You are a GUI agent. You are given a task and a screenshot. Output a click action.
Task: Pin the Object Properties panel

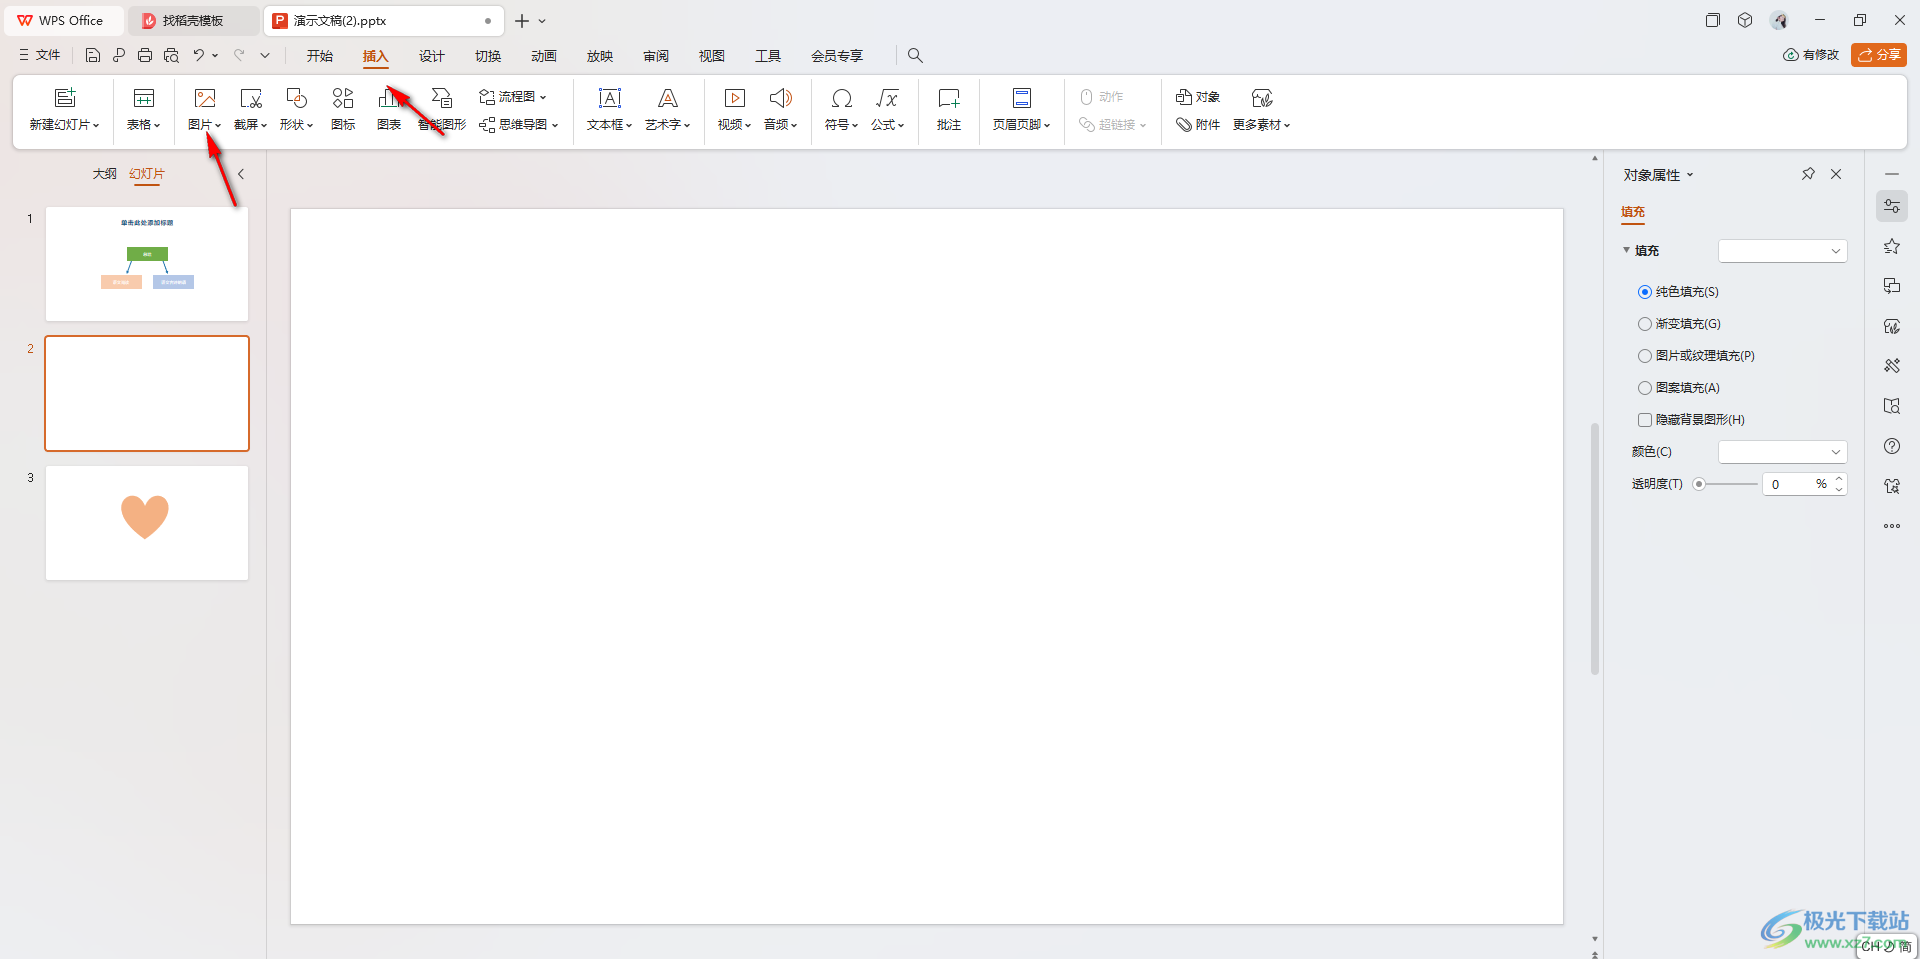pyautogui.click(x=1808, y=174)
